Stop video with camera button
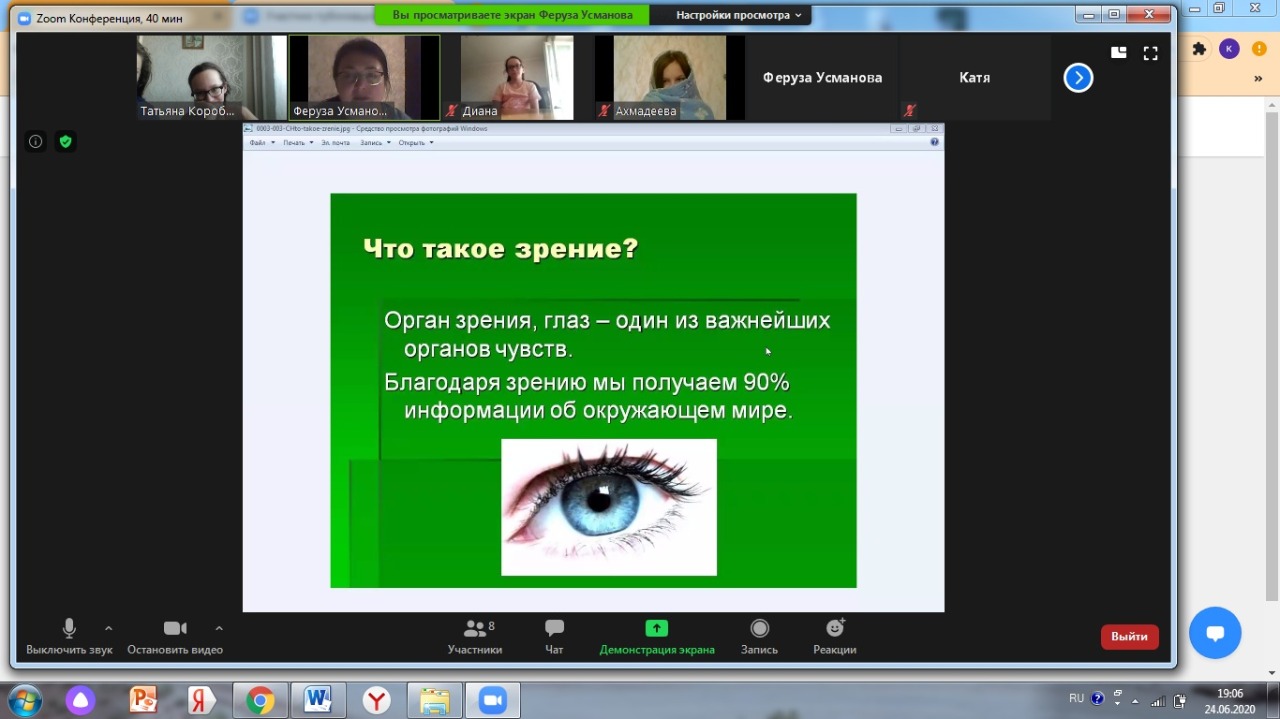The width and height of the screenshot is (1280, 719). (175, 629)
